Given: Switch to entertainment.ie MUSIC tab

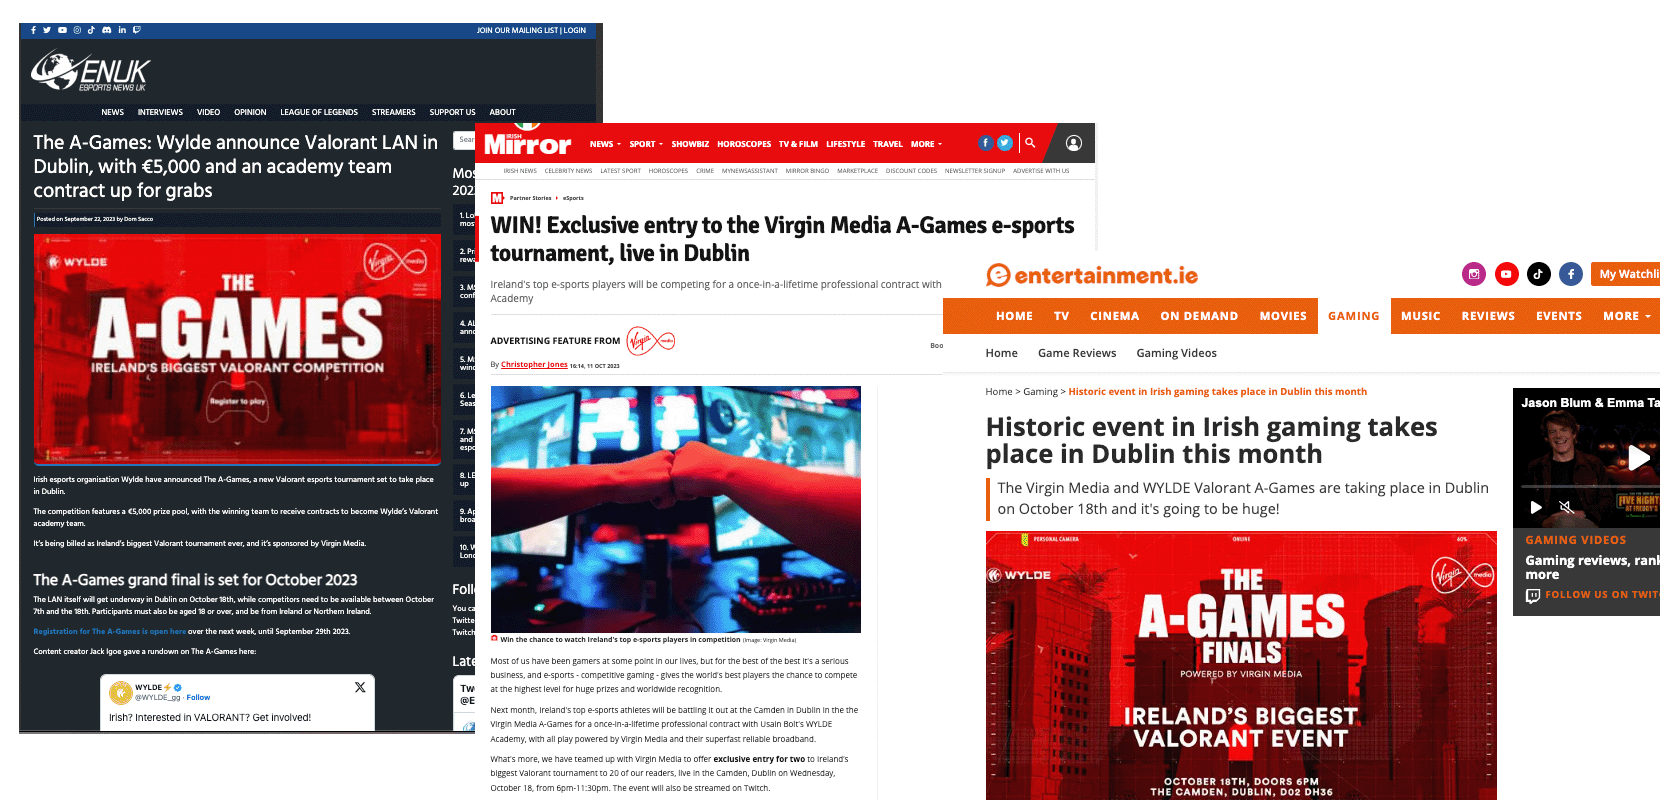Looking at the screenshot, I should tap(1421, 316).
